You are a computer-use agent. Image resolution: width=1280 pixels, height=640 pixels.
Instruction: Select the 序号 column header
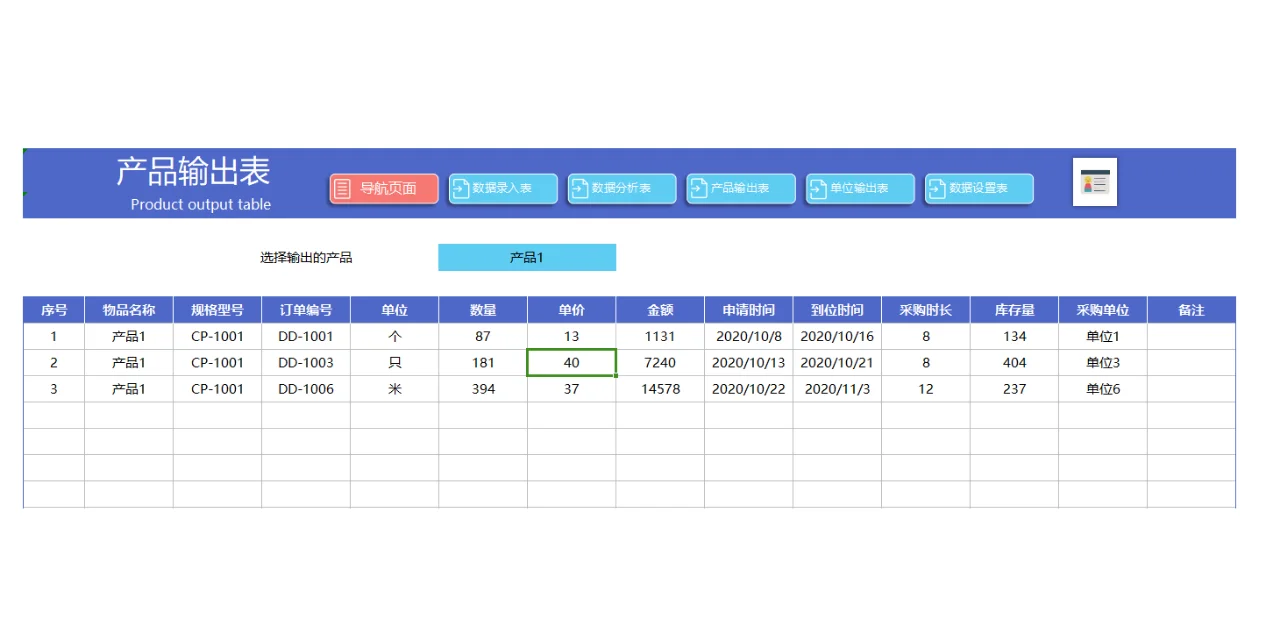click(54, 310)
